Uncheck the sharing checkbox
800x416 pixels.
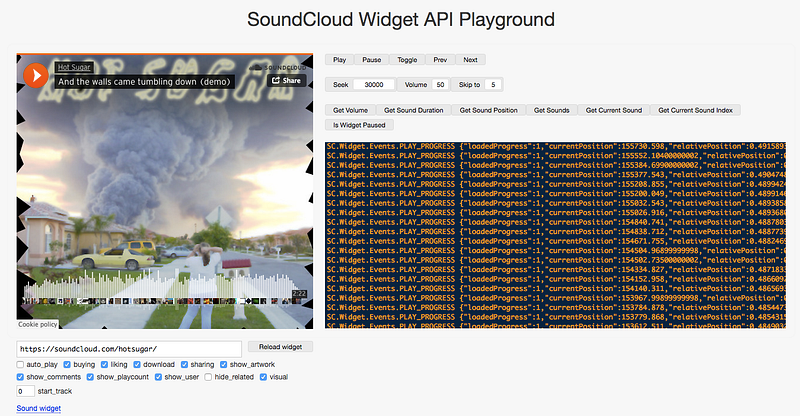(184, 364)
